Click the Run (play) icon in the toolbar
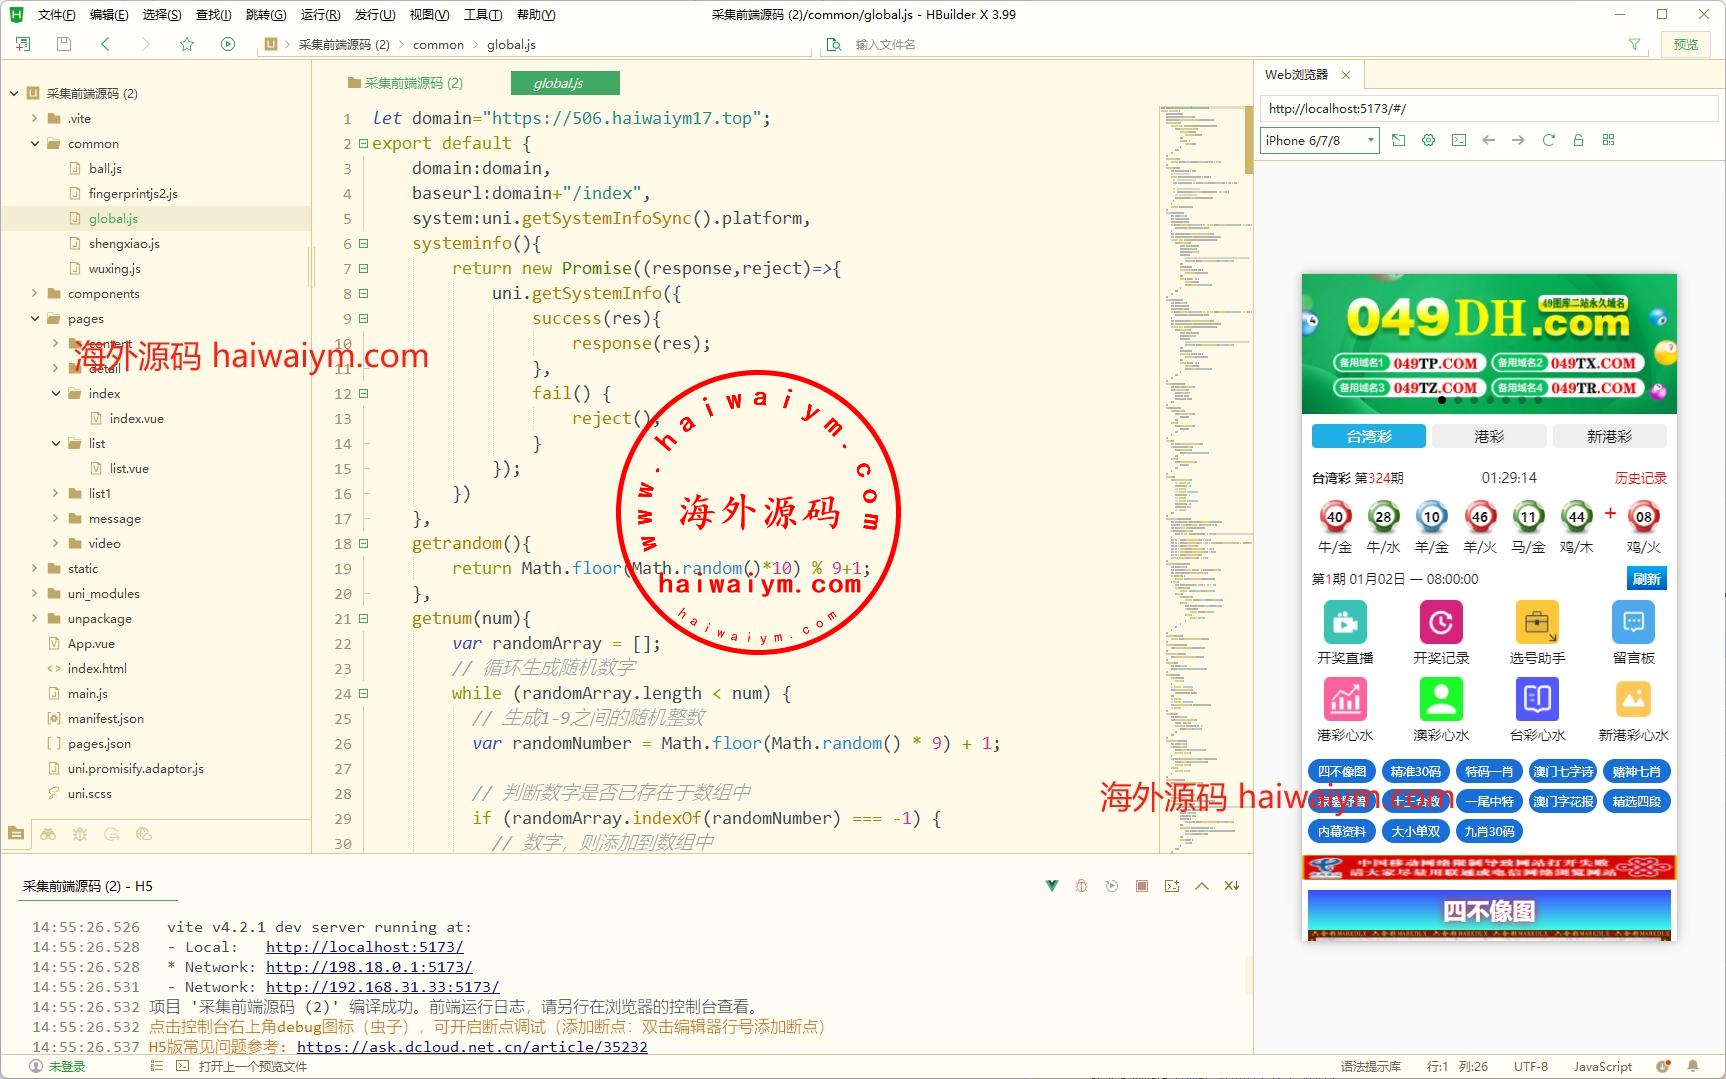The width and height of the screenshot is (1726, 1079). point(228,44)
